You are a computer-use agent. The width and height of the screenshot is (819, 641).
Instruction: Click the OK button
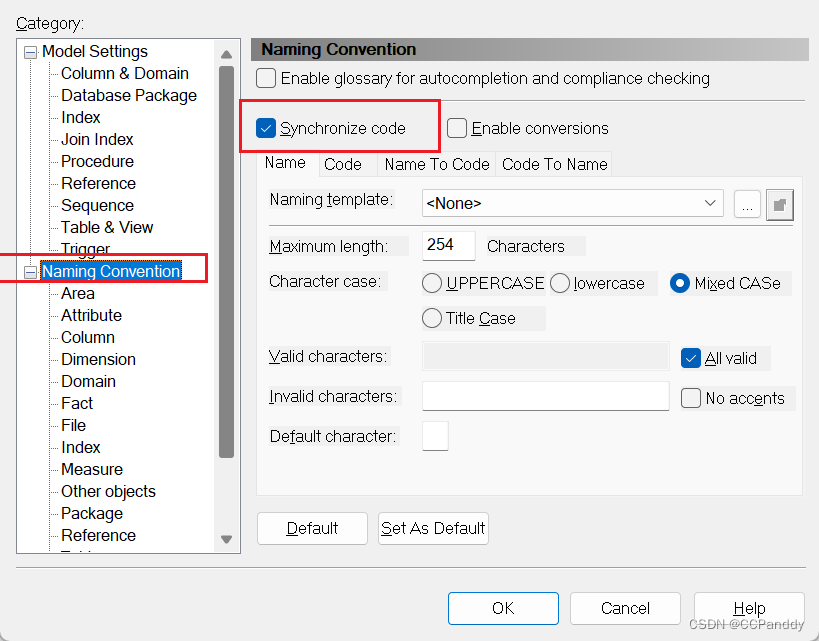click(503, 608)
